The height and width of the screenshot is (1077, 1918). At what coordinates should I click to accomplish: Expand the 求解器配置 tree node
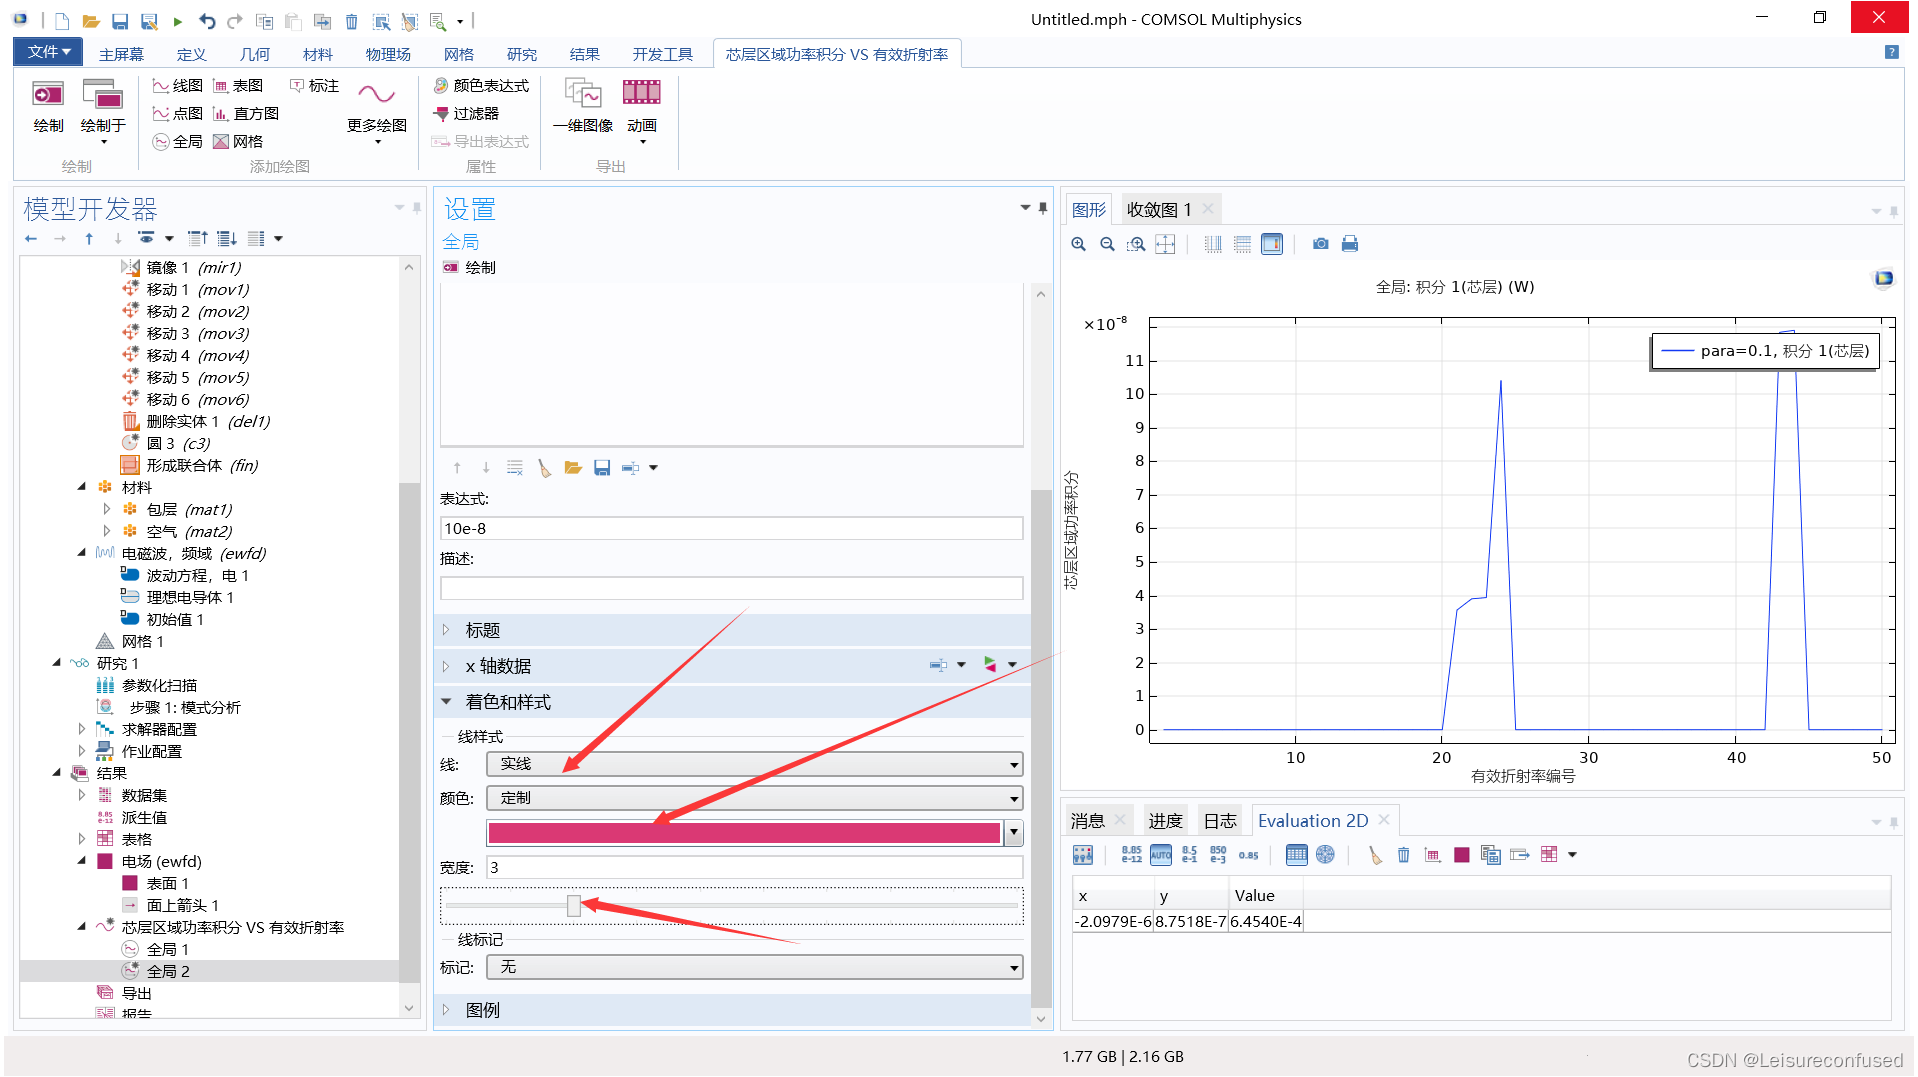coord(82,729)
